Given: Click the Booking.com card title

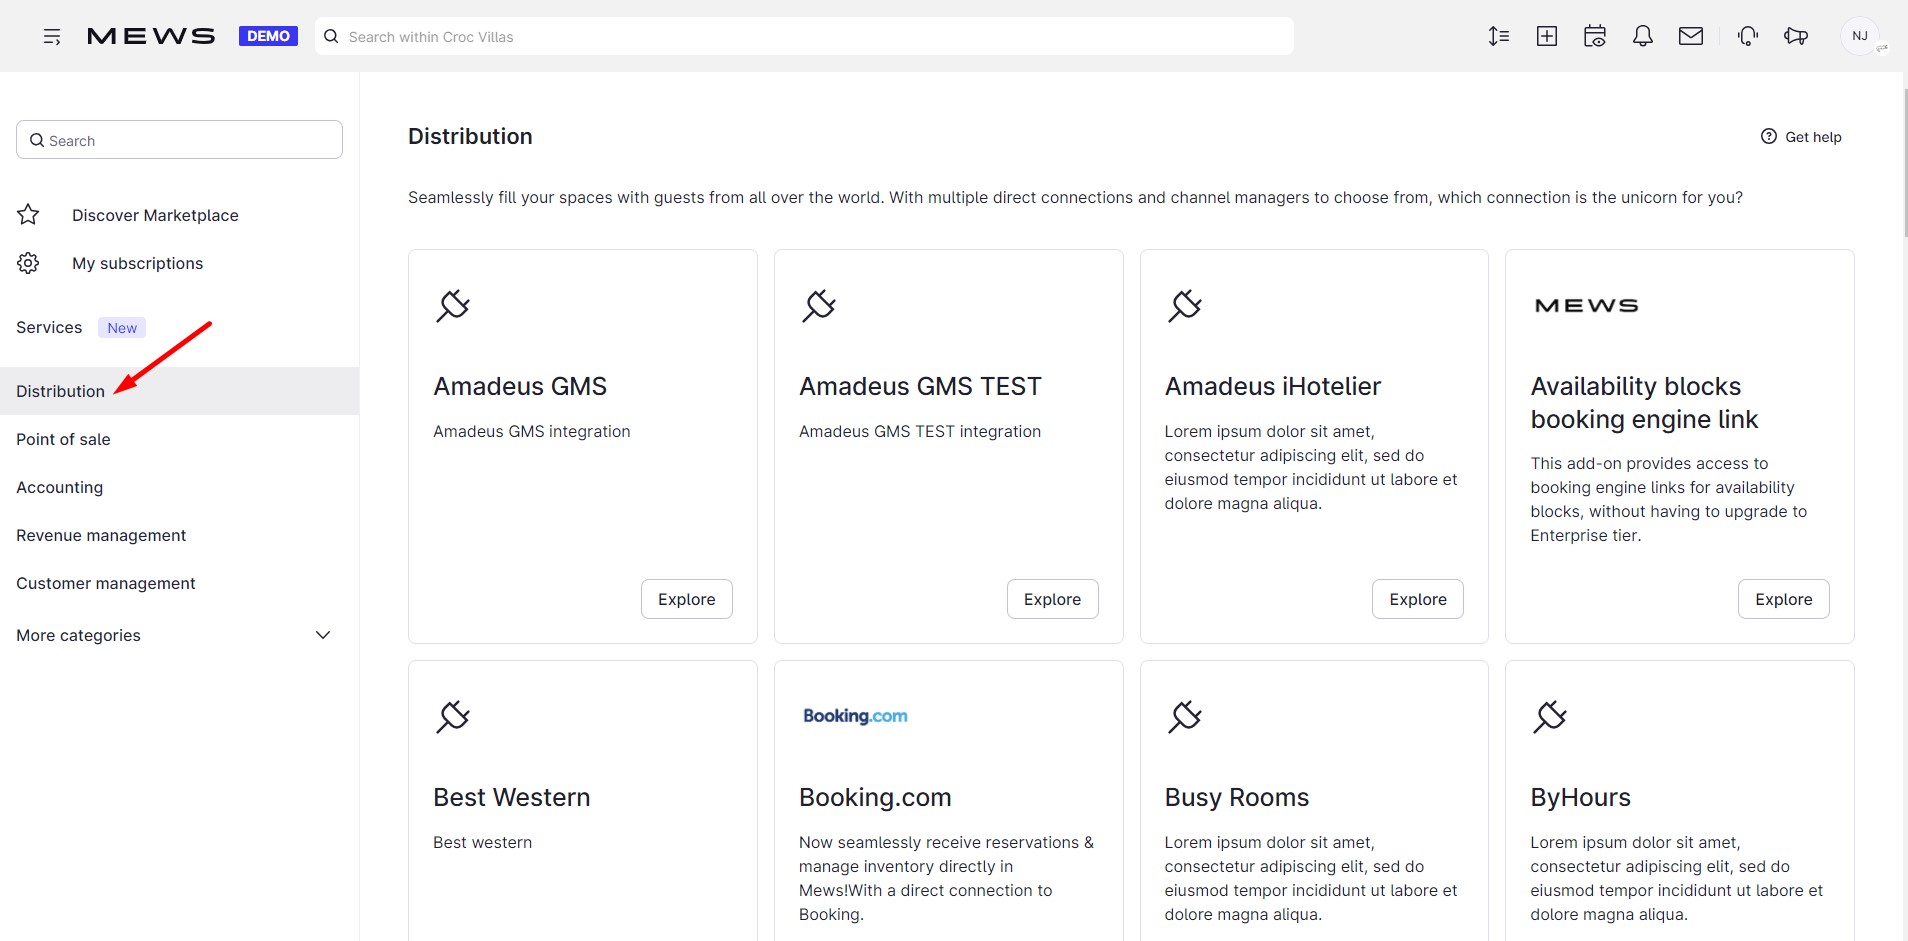Looking at the screenshot, I should pos(875,797).
